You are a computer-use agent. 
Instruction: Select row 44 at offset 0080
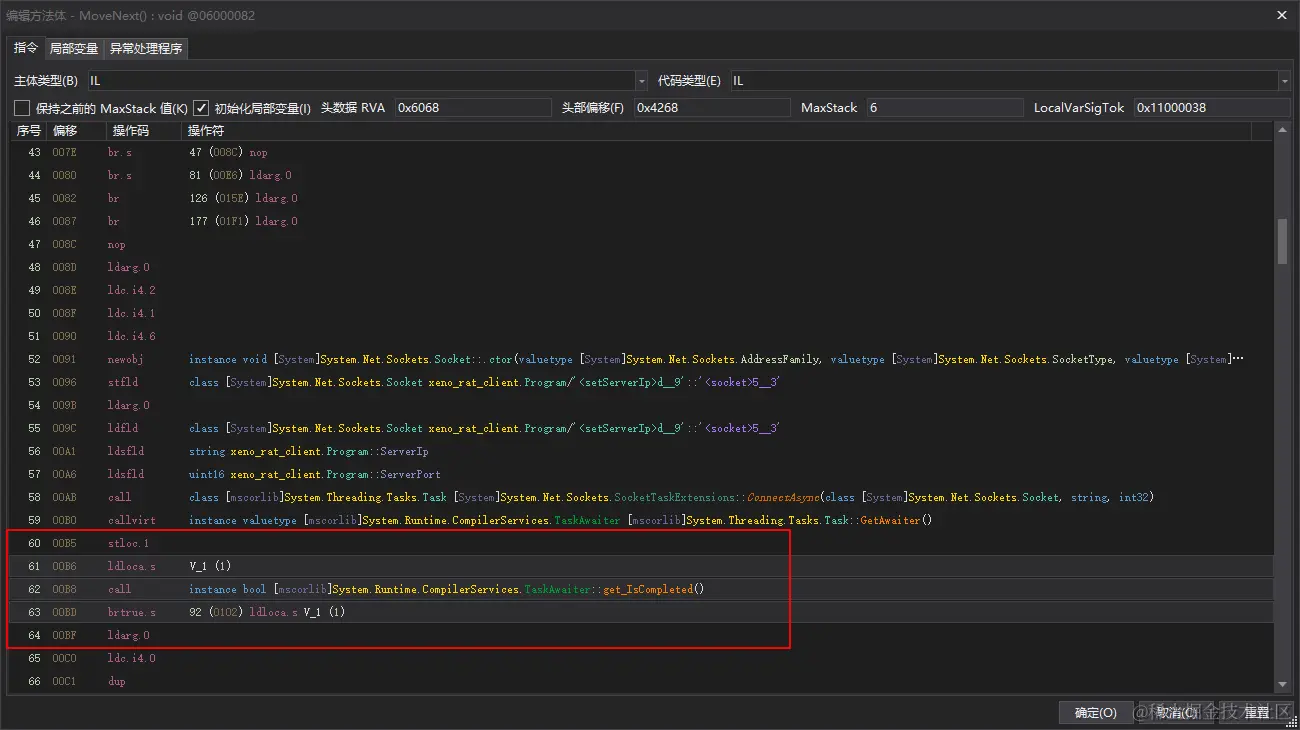pos(641,175)
